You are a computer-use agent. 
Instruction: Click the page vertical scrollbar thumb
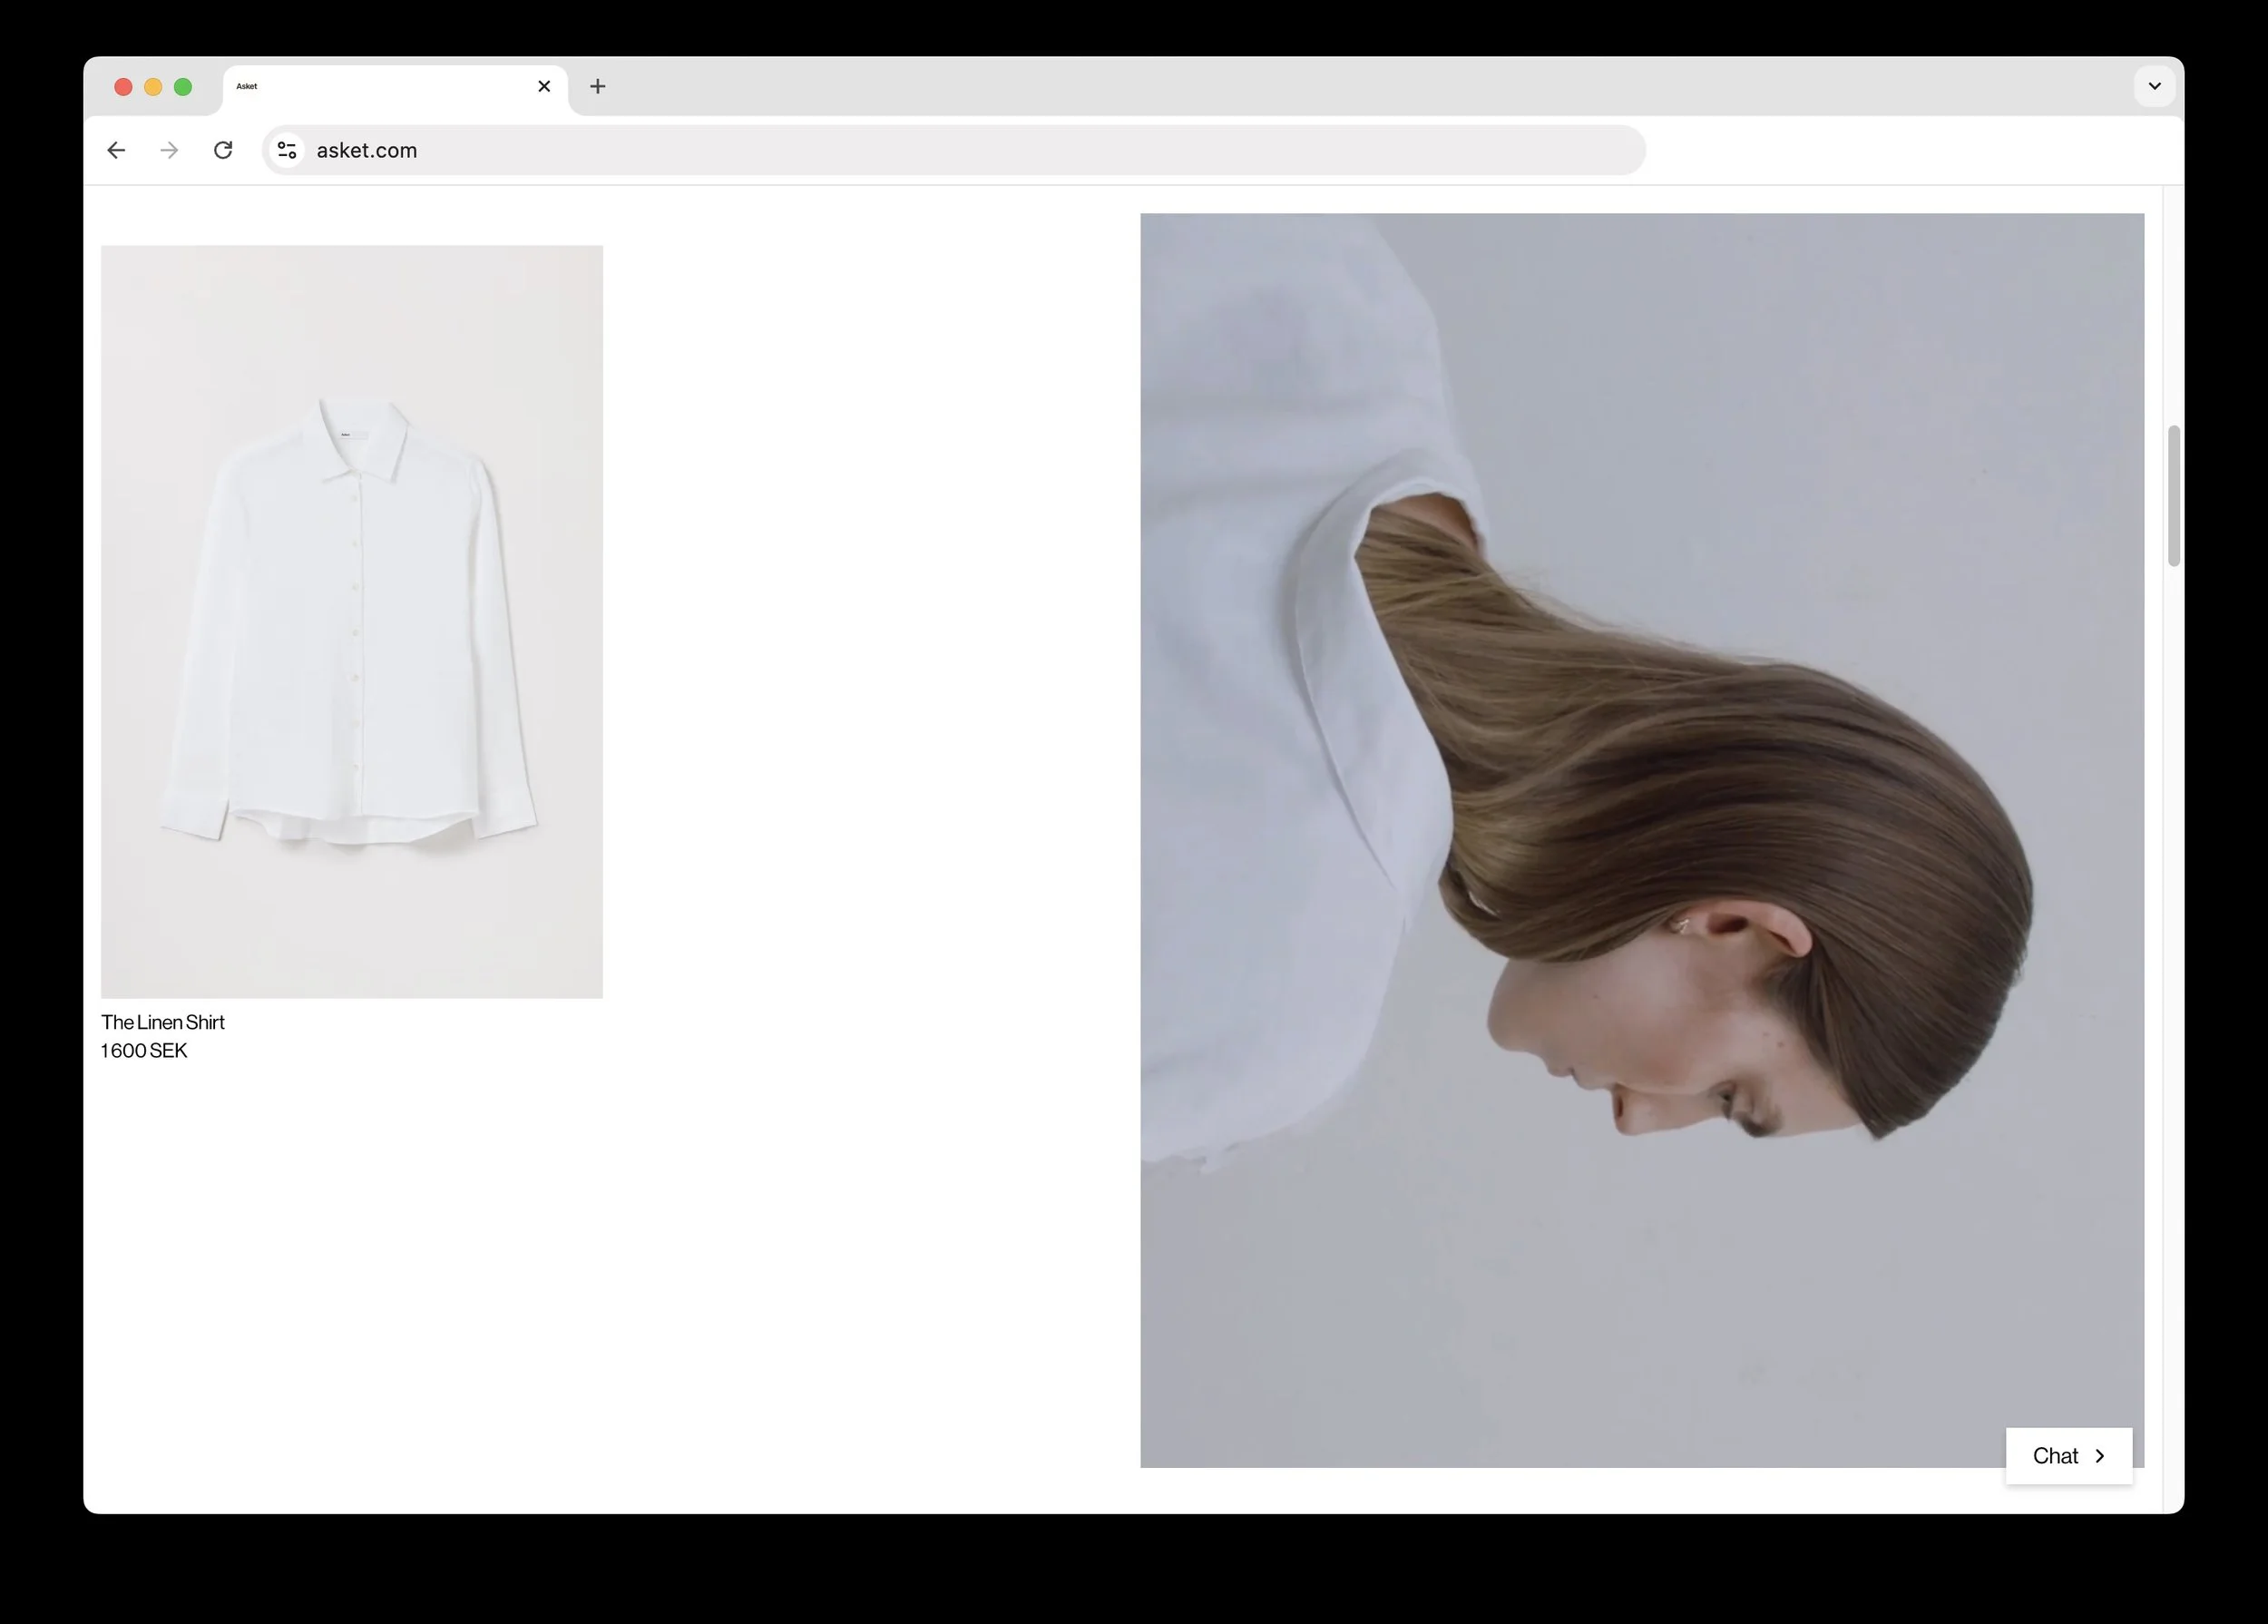coord(2173,496)
